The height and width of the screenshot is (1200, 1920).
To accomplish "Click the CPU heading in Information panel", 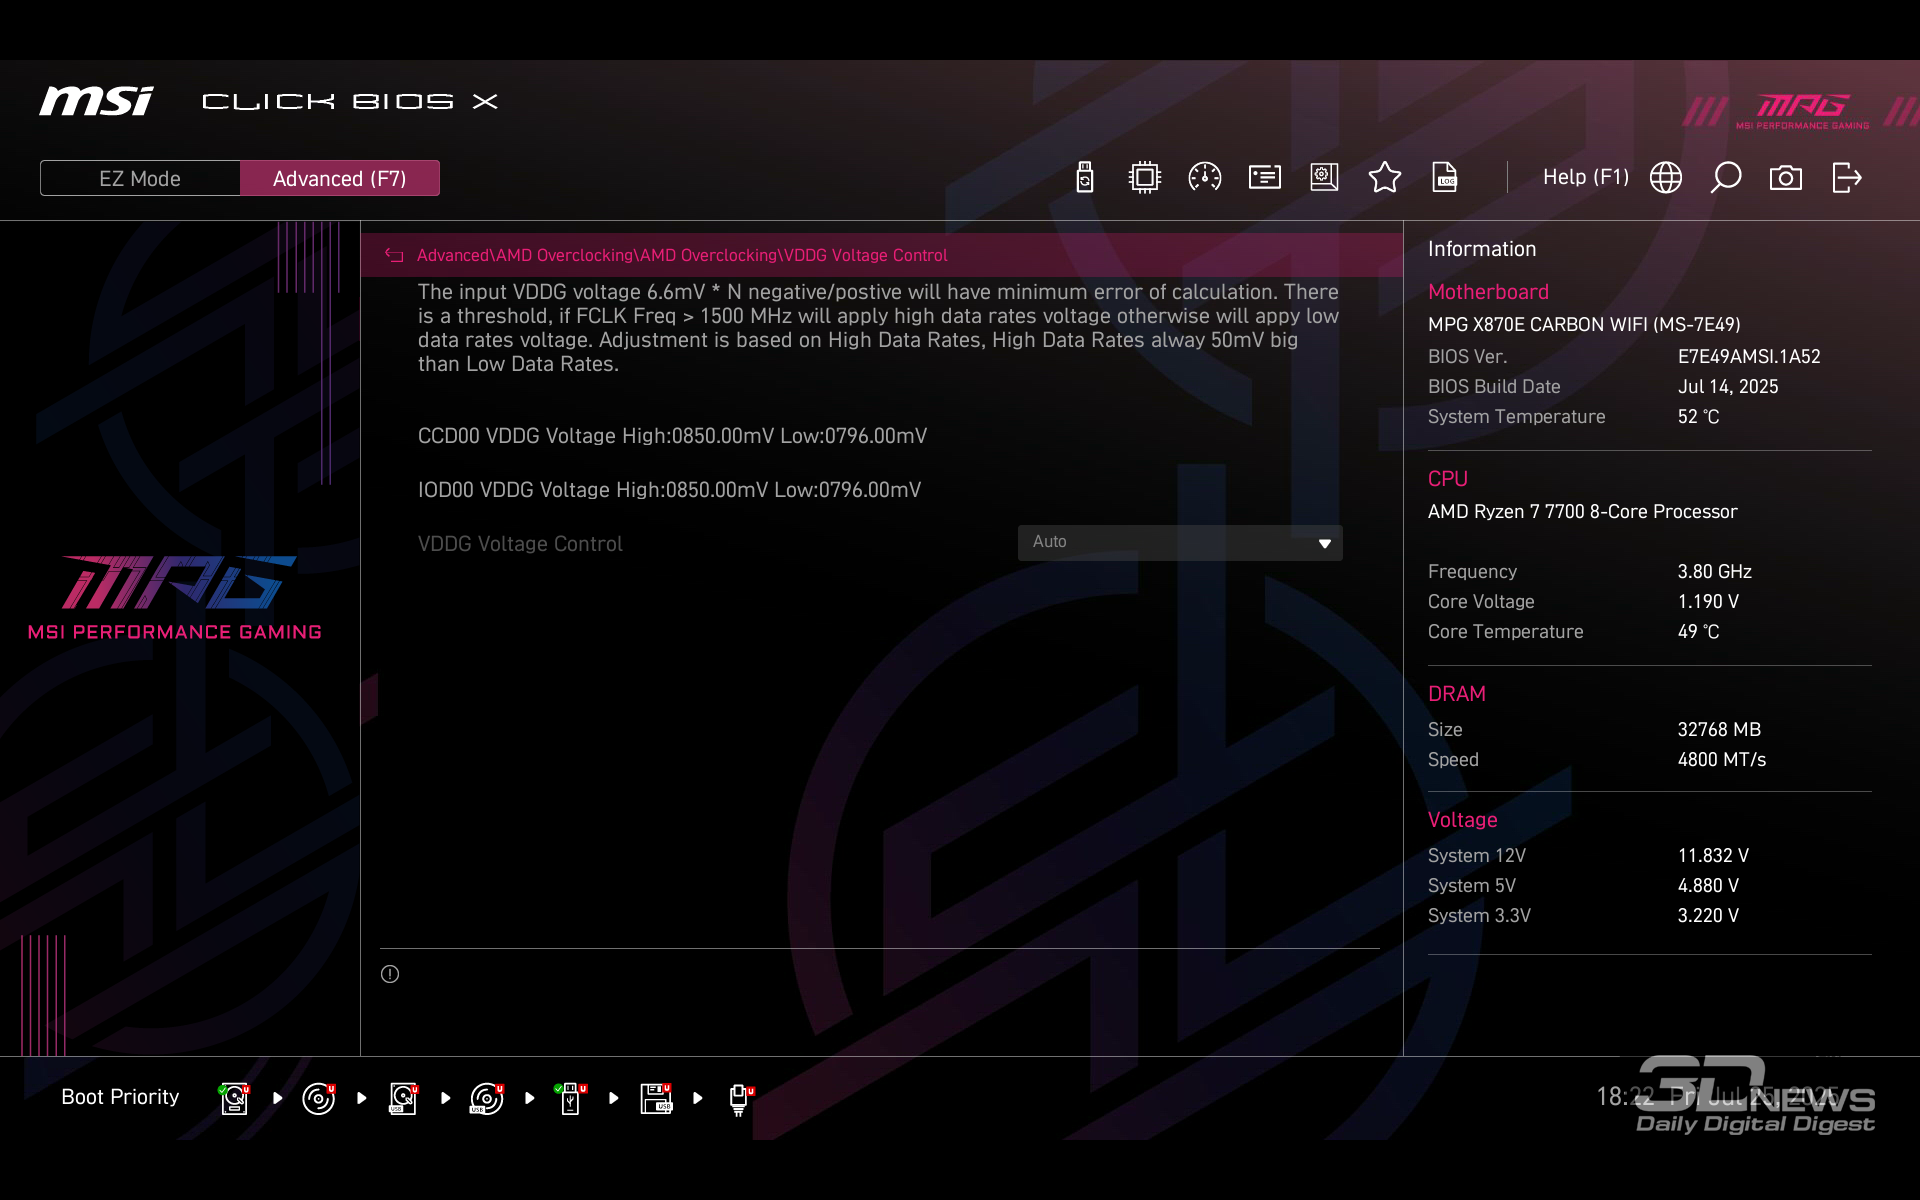I will tap(1448, 479).
